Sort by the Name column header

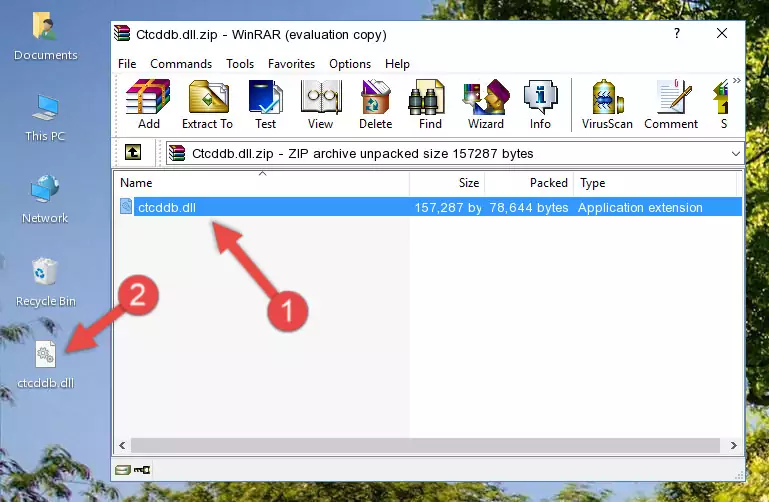coord(262,183)
